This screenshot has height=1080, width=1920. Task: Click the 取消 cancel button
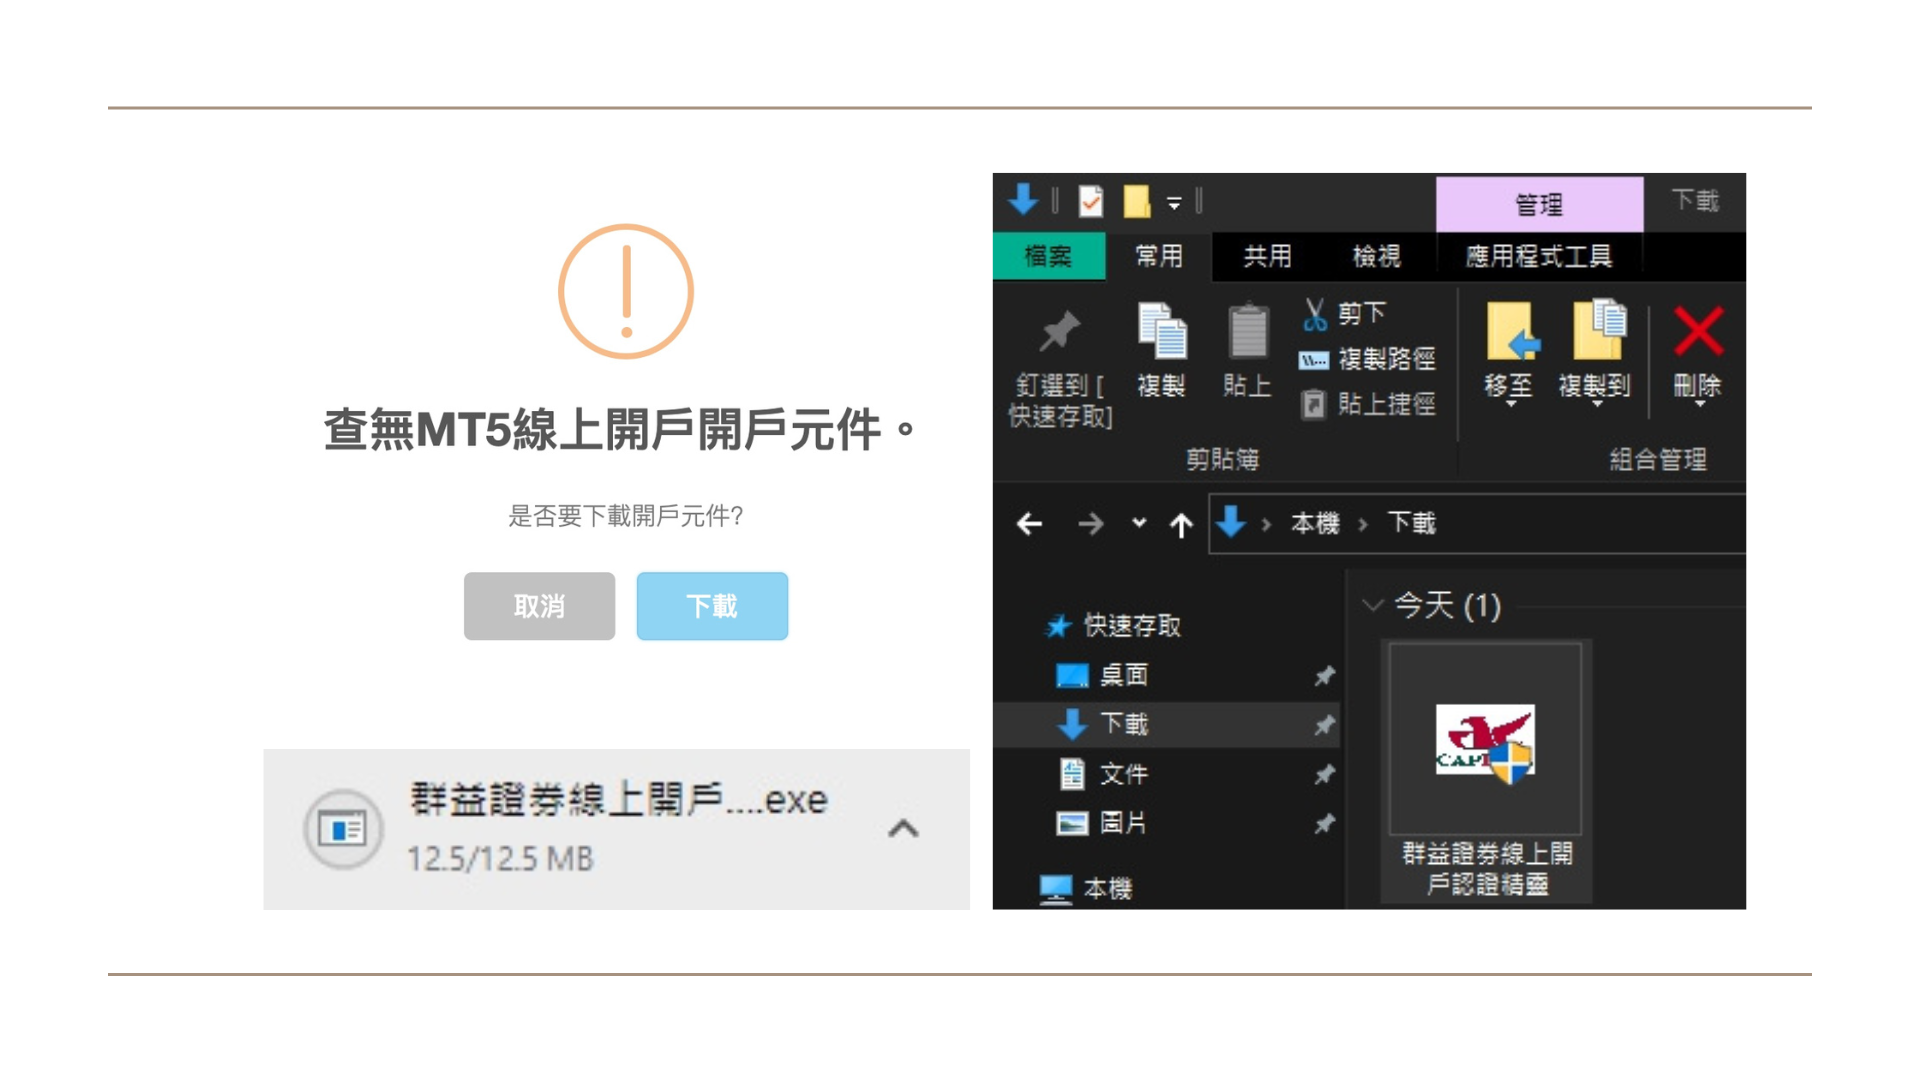pos(539,606)
